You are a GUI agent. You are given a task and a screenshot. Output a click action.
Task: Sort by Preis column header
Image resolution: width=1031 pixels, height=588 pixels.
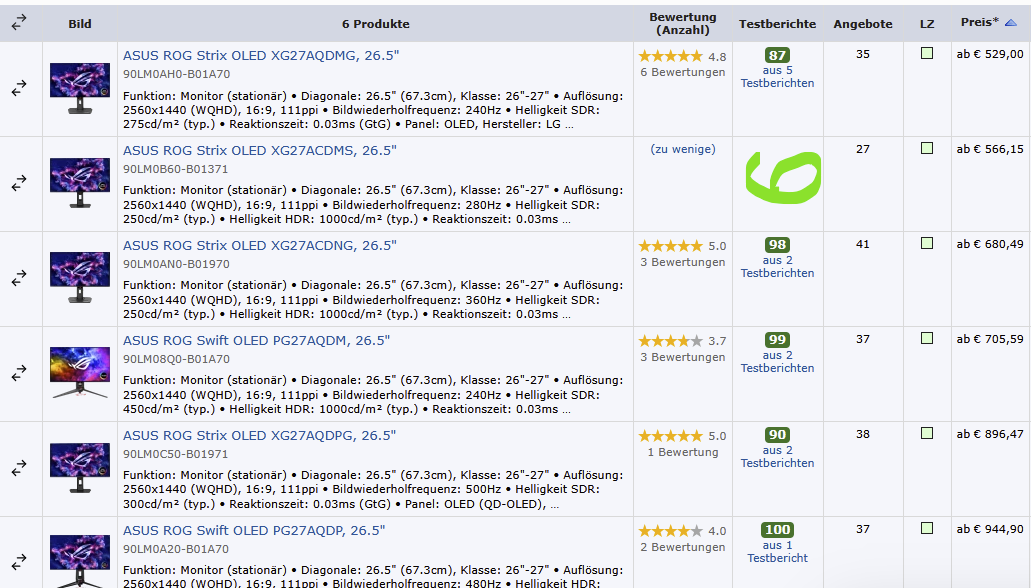[980, 22]
